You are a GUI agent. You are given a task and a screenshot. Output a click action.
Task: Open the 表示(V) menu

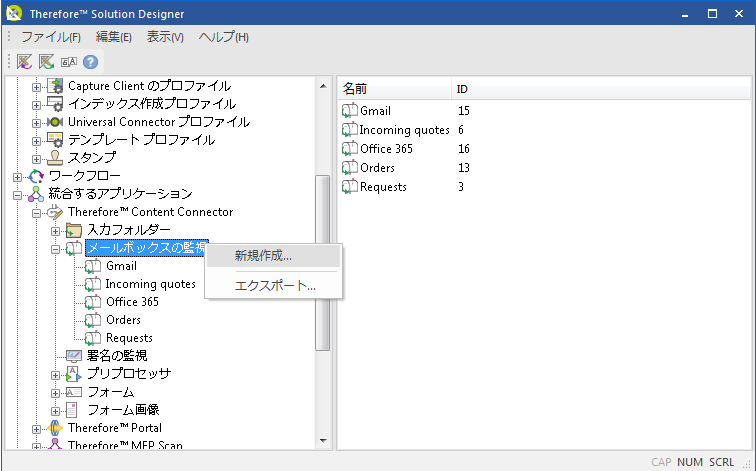click(x=165, y=37)
